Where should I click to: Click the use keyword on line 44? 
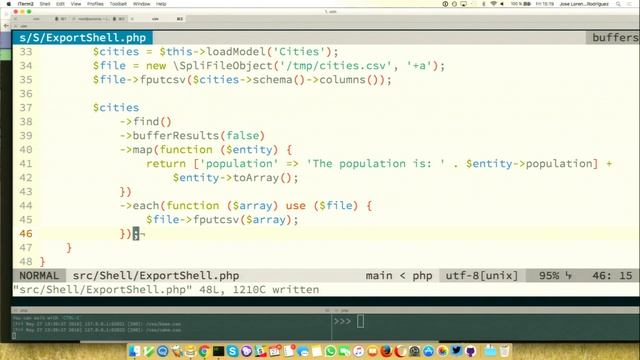click(x=296, y=206)
